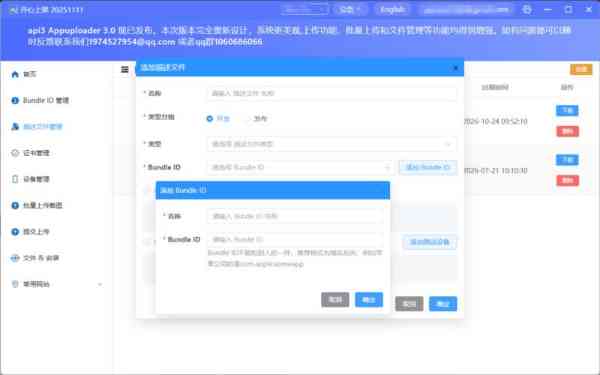Click the round icon beside the account email
Viewport: 600px width, 375px height.
point(527,10)
